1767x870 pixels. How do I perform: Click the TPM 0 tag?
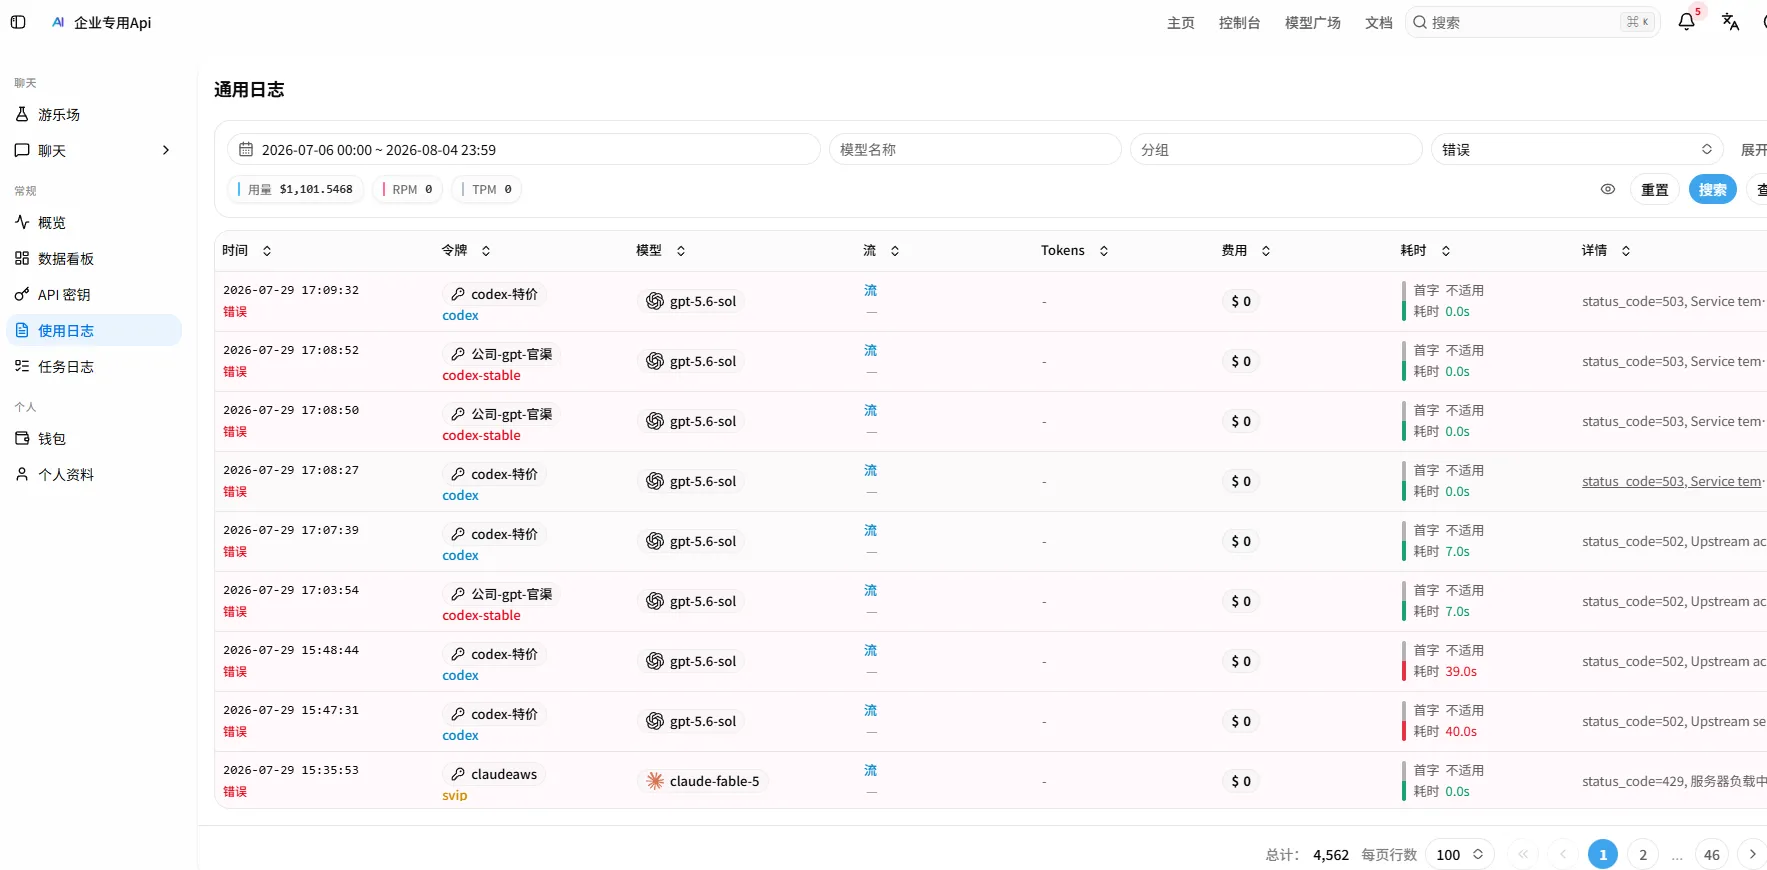tap(487, 189)
